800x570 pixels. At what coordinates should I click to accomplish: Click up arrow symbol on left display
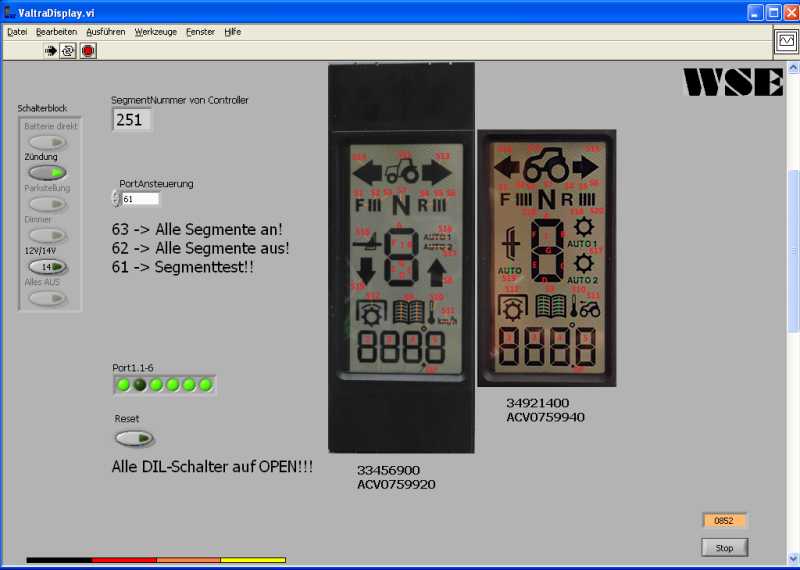[437, 273]
